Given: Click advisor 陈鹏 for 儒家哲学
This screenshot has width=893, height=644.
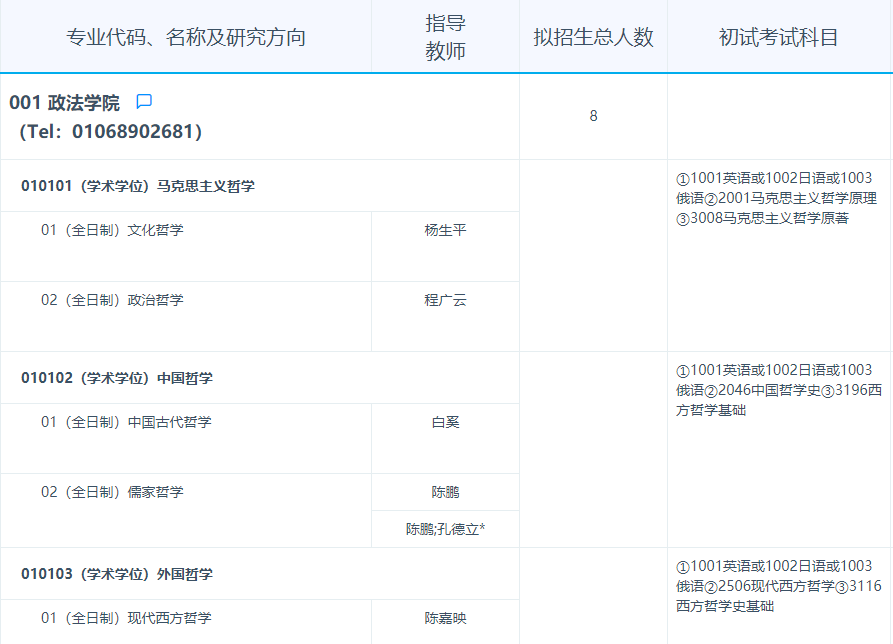Looking at the screenshot, I should click(444, 491).
